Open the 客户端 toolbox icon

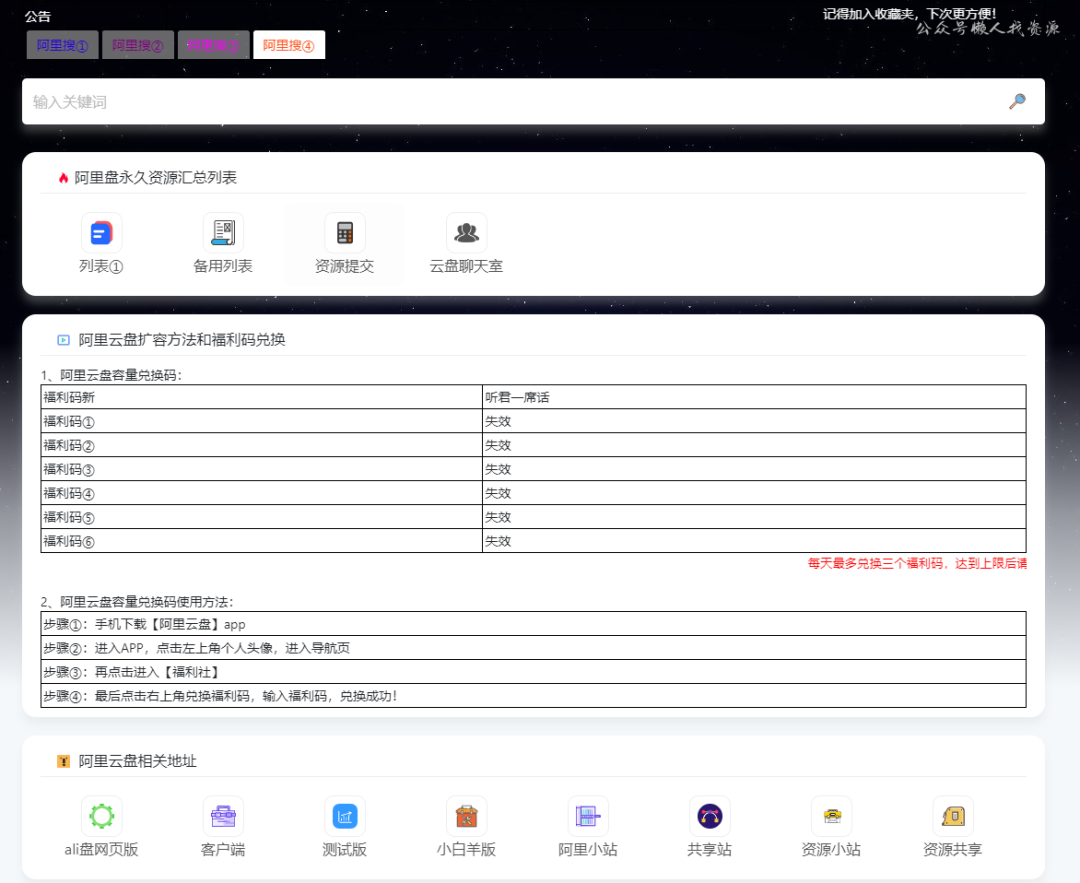point(223,816)
